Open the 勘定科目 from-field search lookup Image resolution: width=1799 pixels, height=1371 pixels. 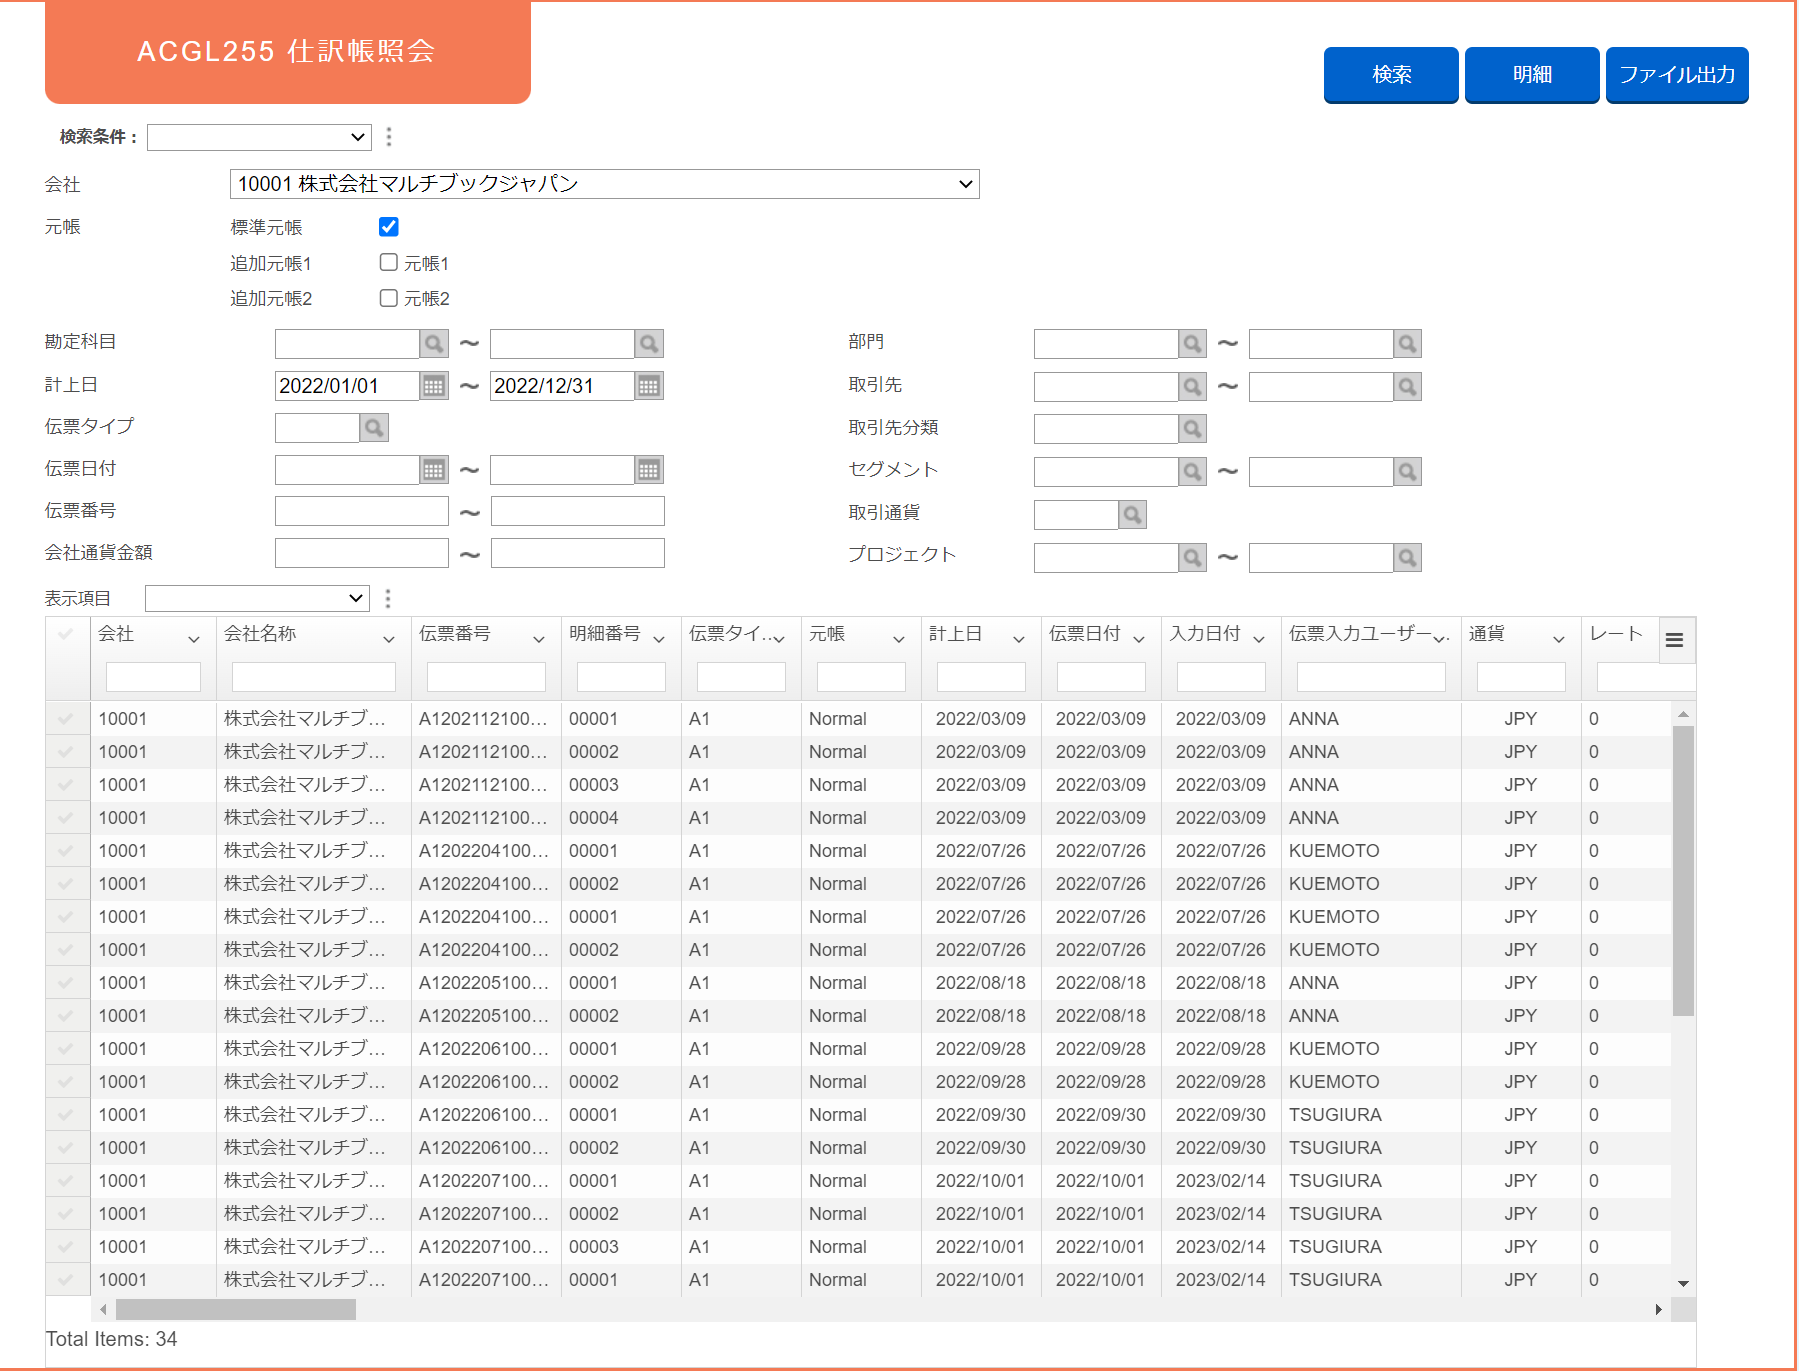pos(434,344)
